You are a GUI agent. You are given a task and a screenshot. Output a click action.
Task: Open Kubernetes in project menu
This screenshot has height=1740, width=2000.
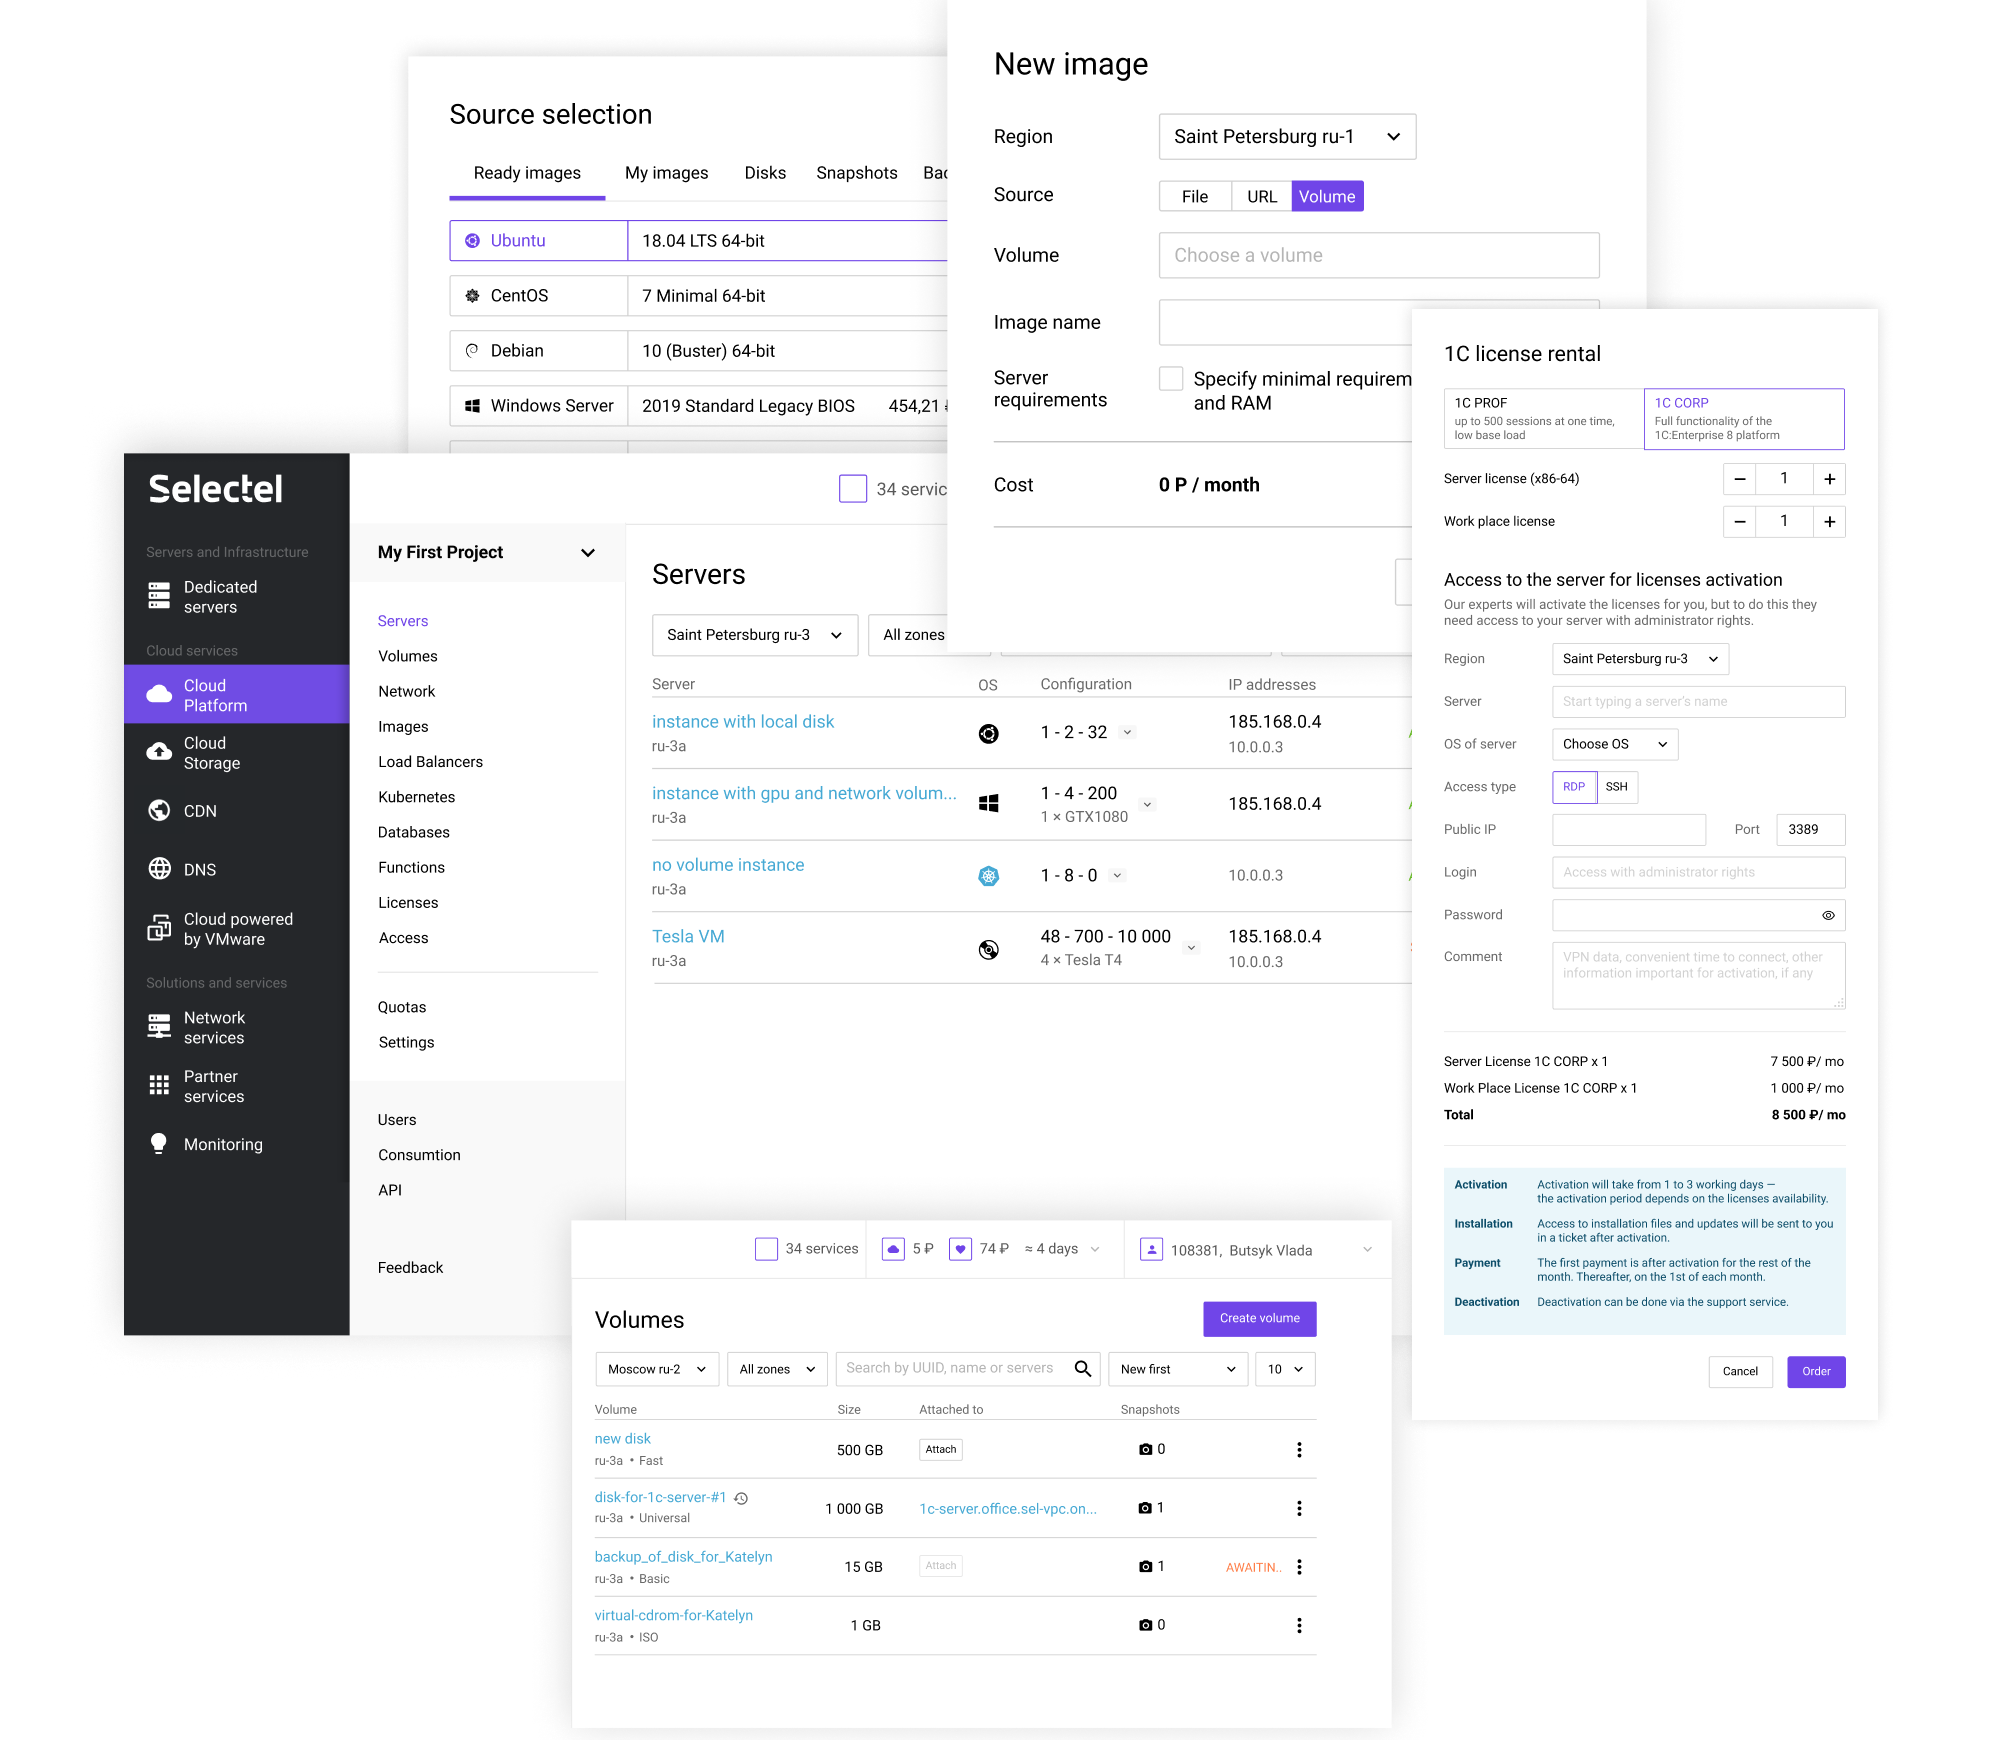[x=416, y=797]
